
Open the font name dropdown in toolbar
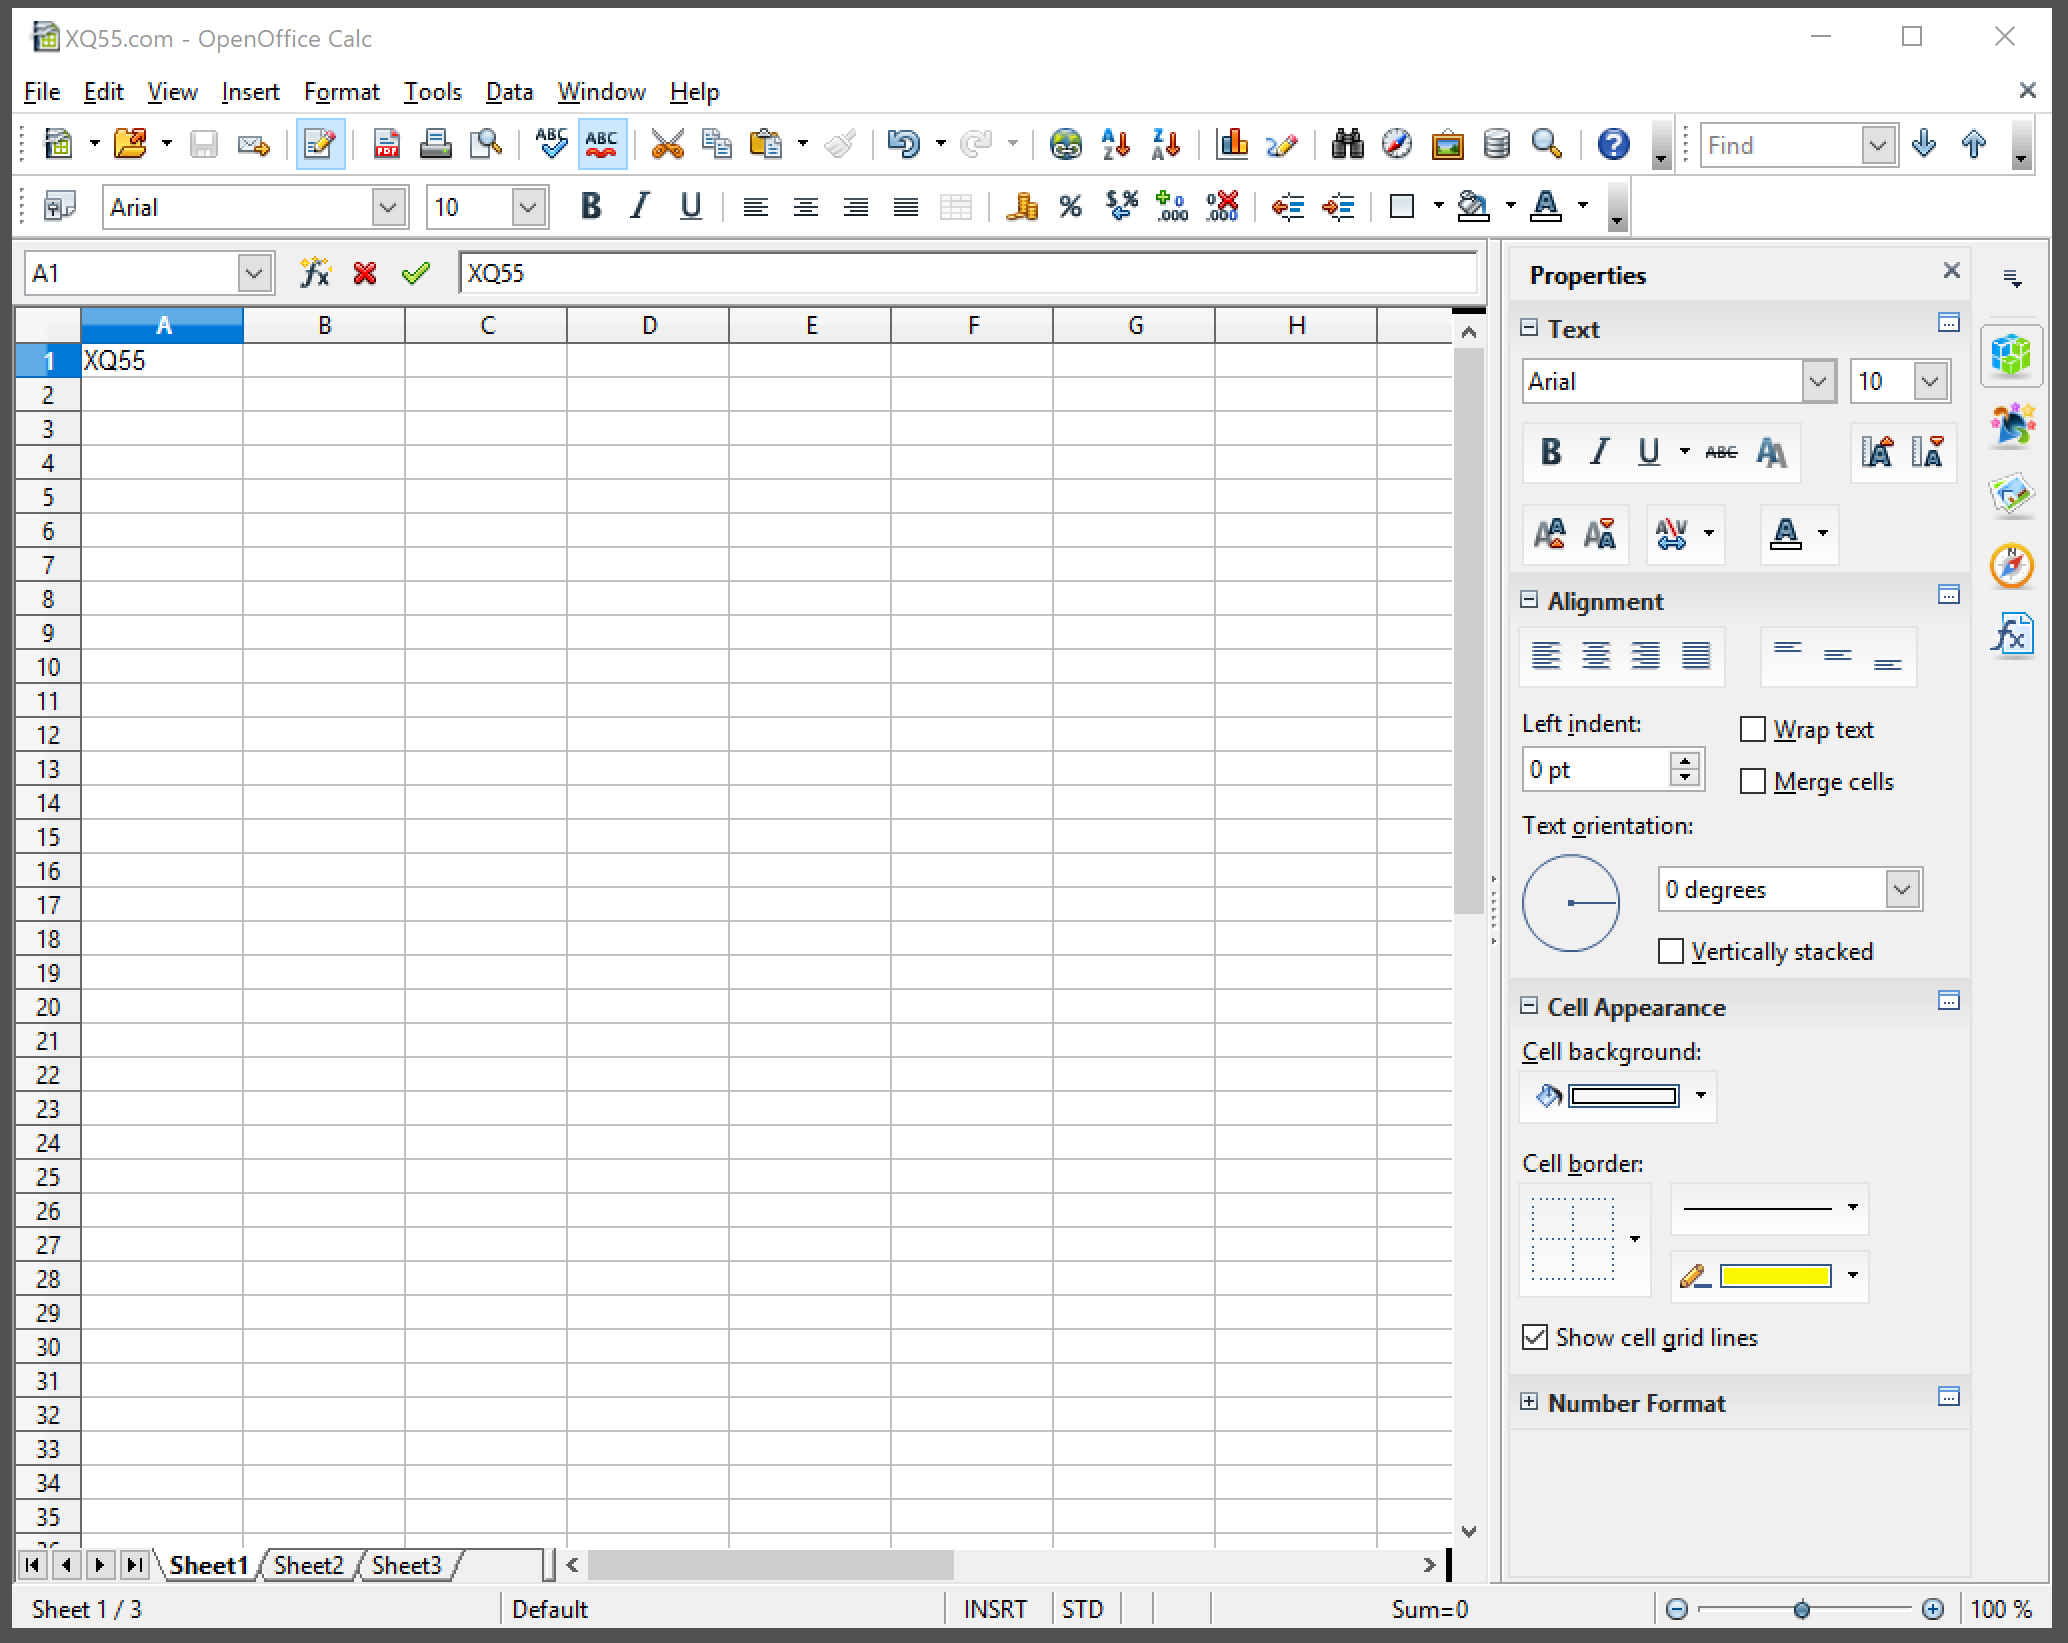tap(388, 207)
